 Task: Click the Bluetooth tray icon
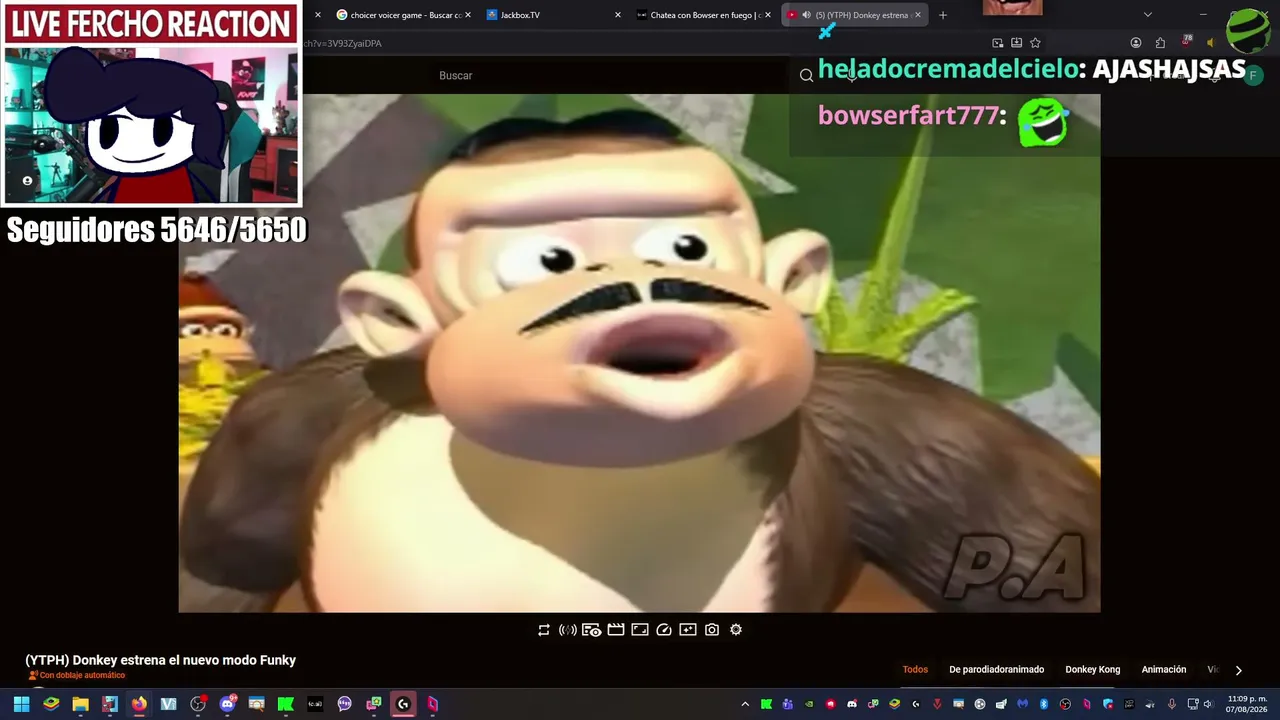tap(1044, 704)
